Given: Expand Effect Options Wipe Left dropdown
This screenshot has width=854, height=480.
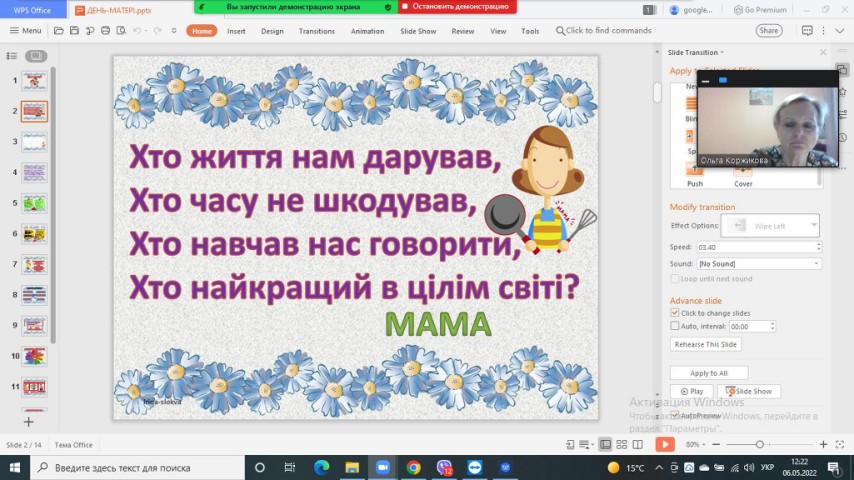Looking at the screenshot, I should pos(812,226).
